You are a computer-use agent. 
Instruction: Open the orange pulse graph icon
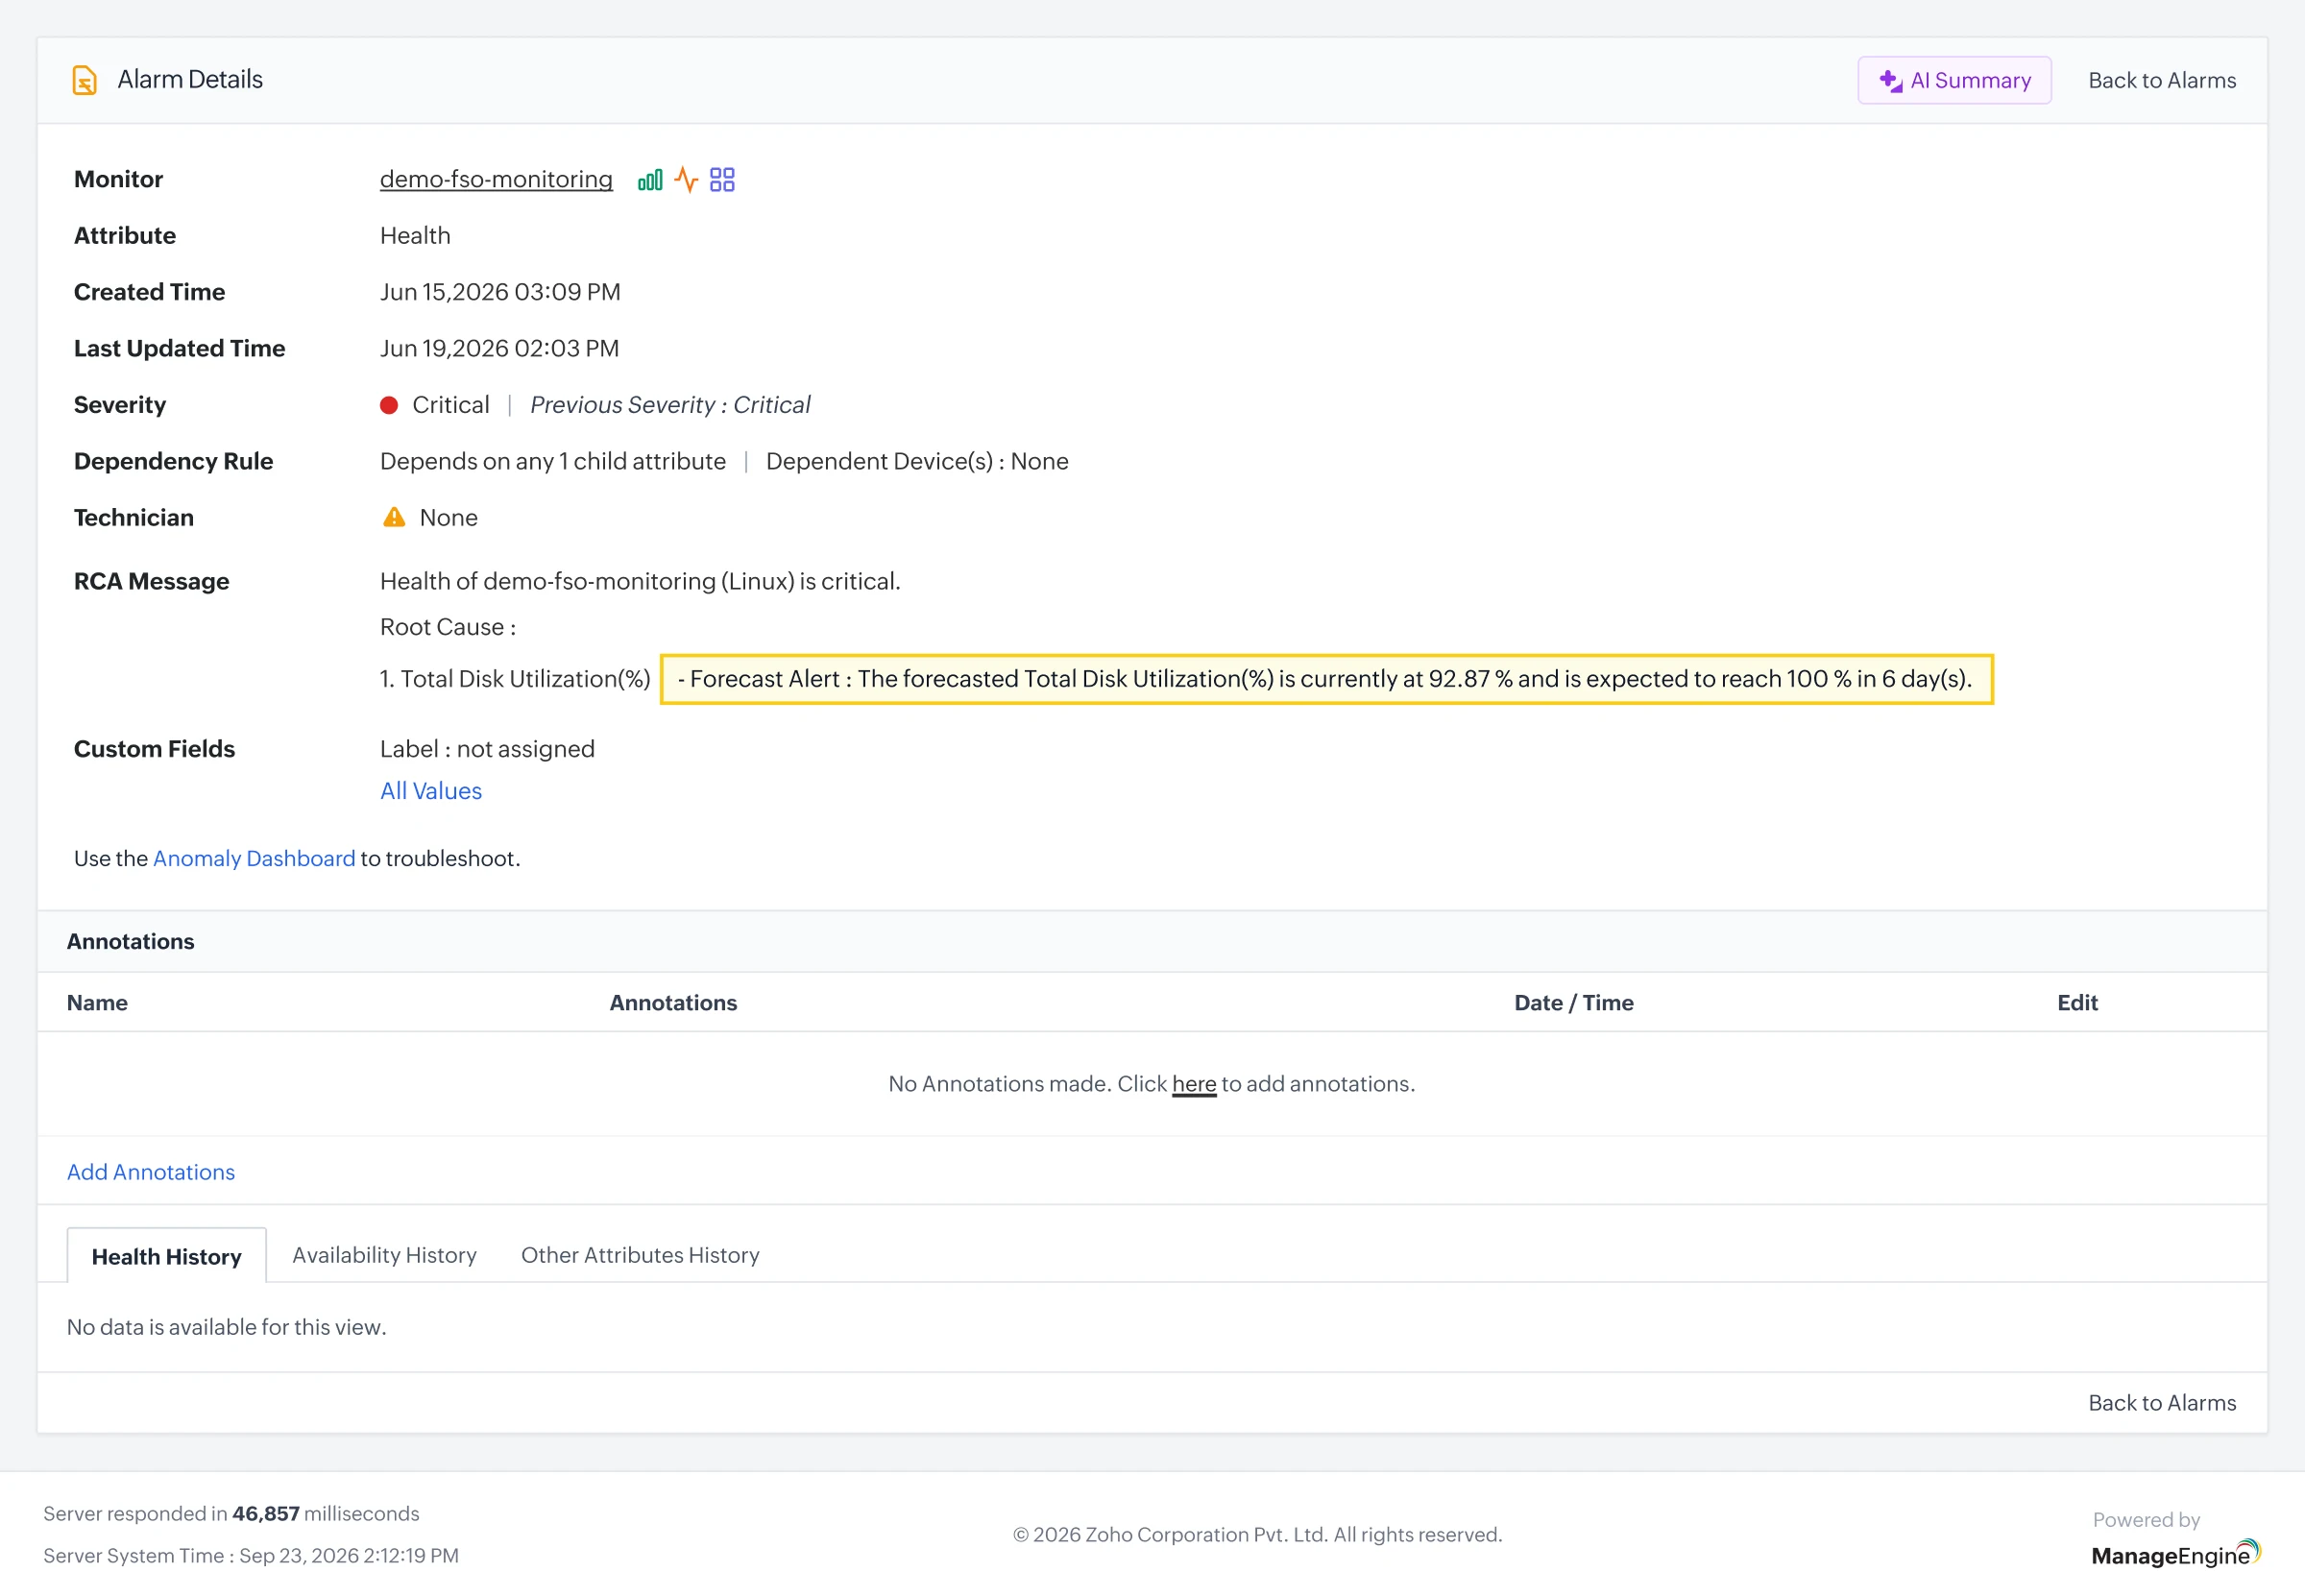[x=686, y=180]
